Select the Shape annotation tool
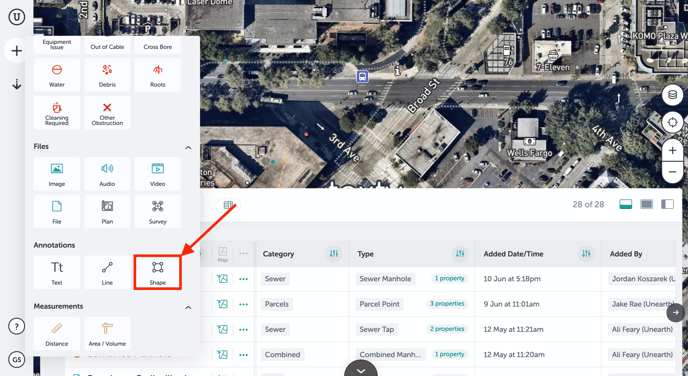The height and width of the screenshot is (376, 688). pyautogui.click(x=158, y=272)
